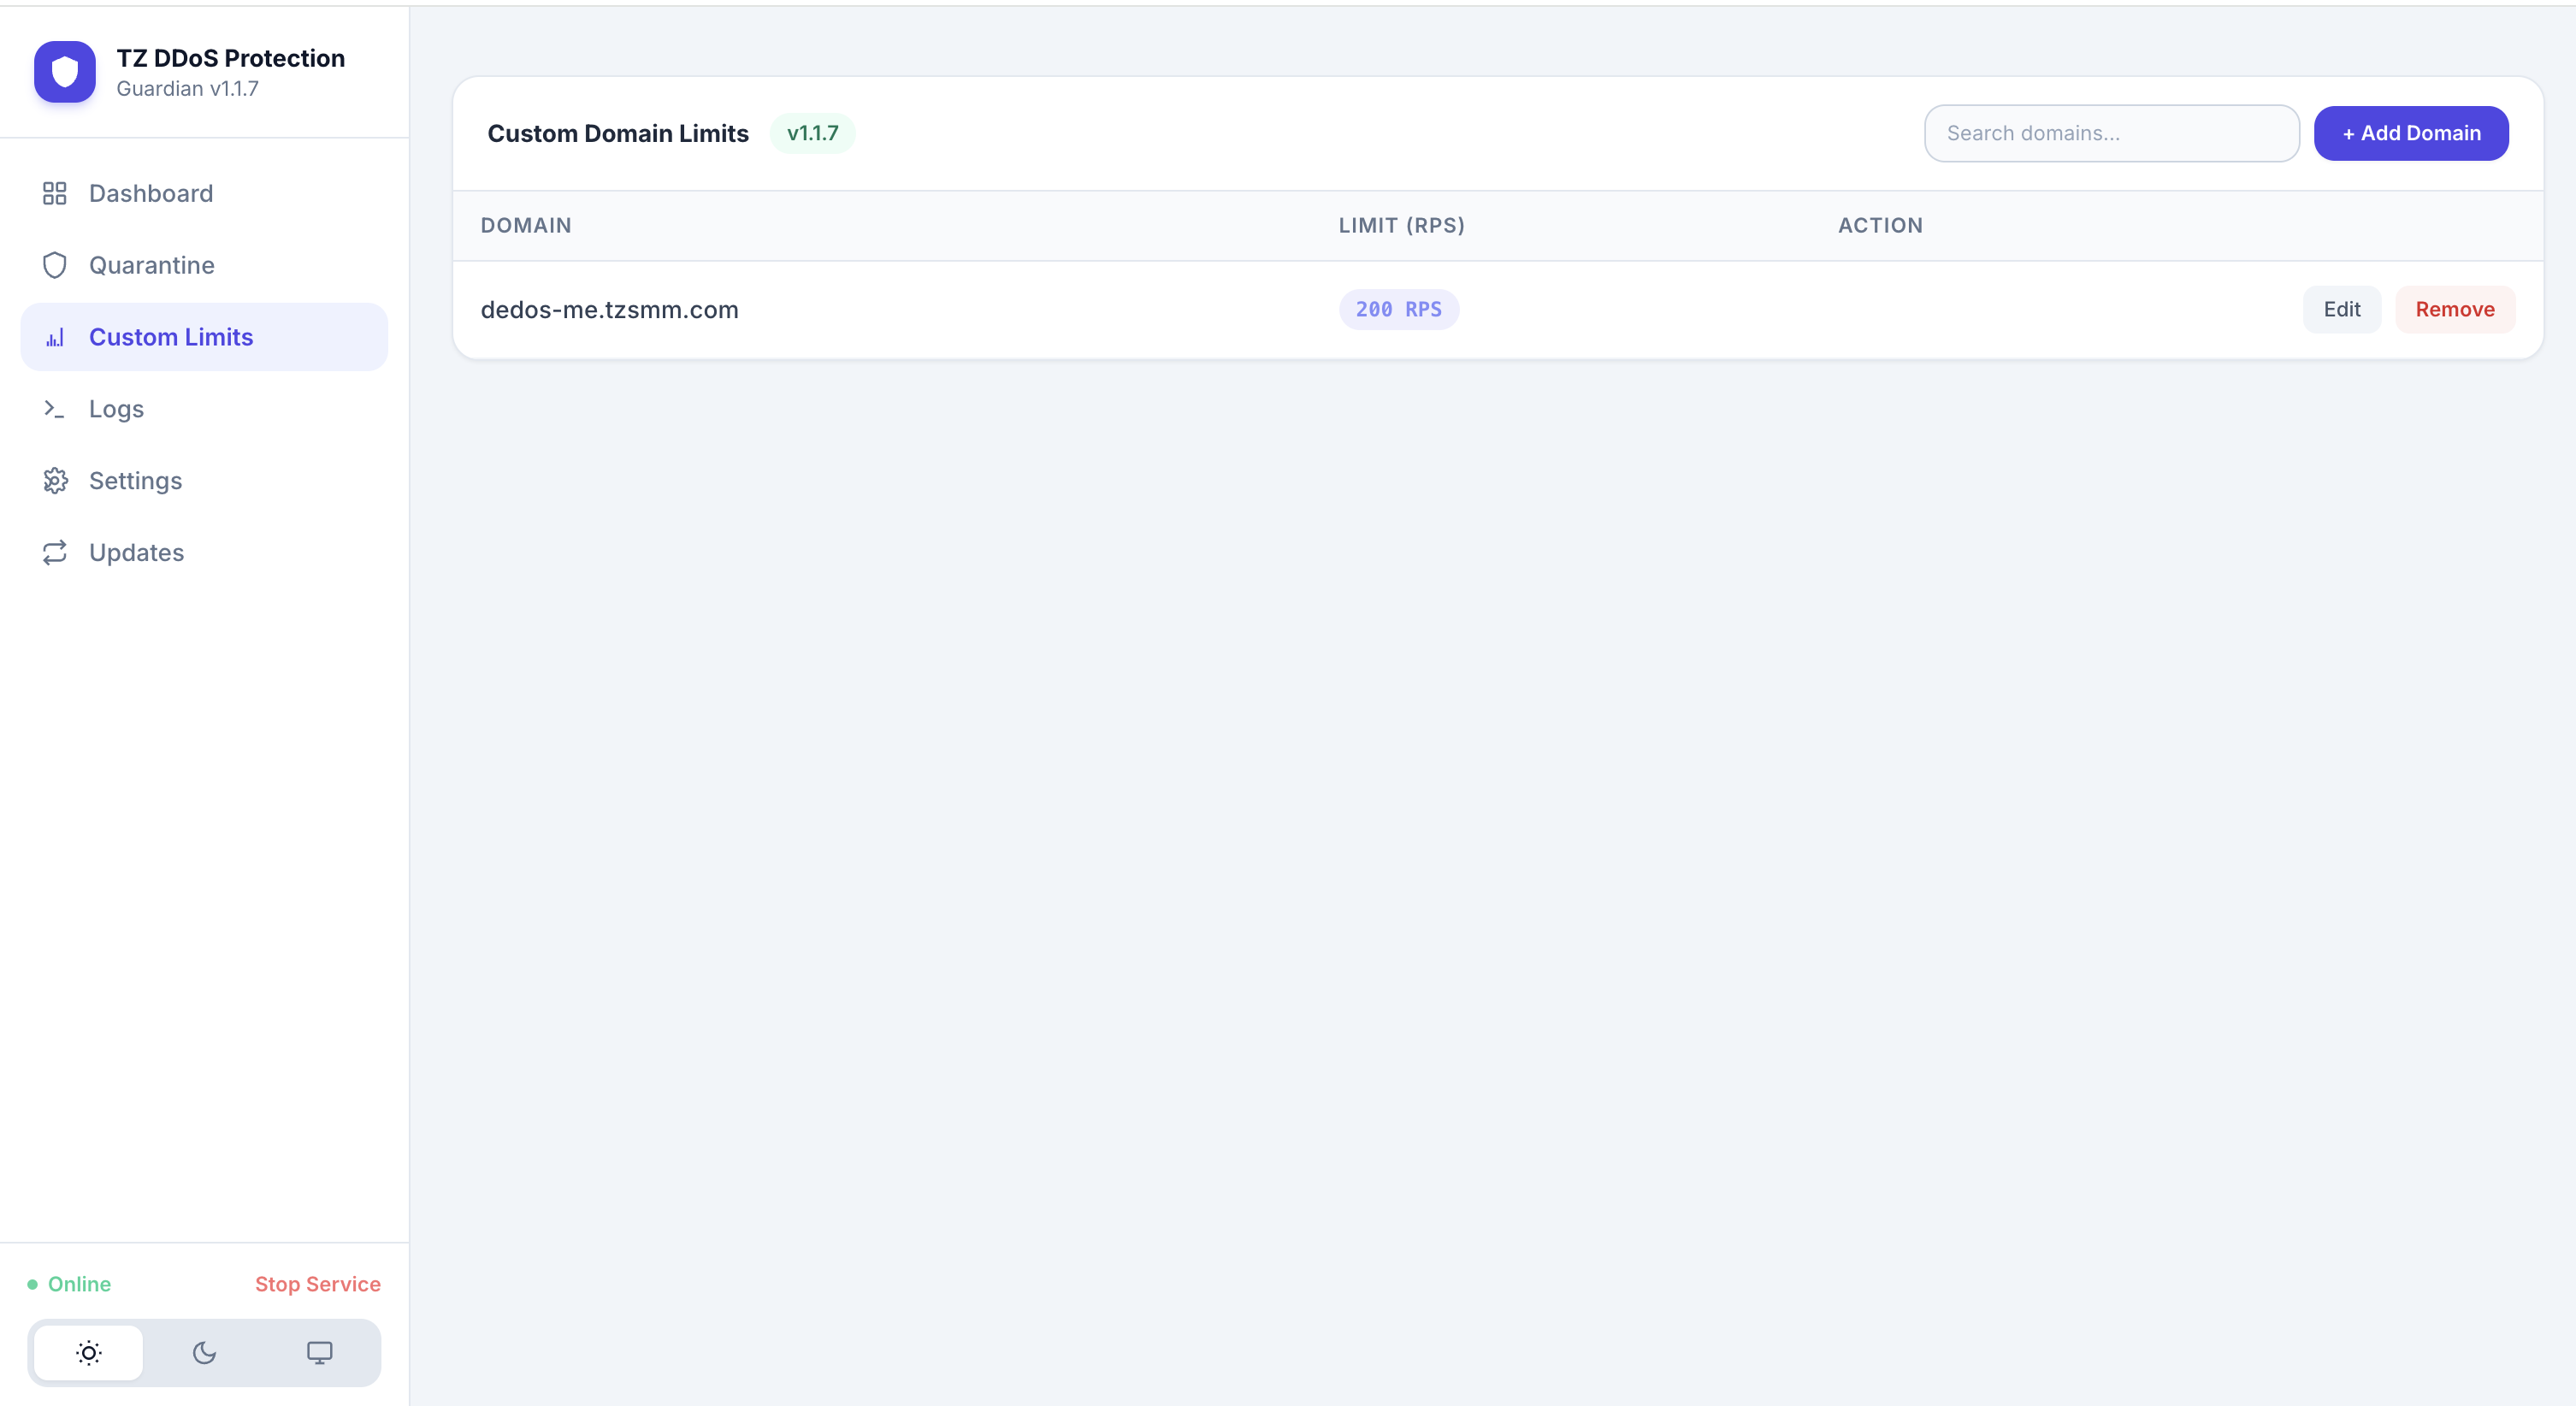Image resolution: width=2576 pixels, height=1406 pixels.
Task: Click the green Online status dot
Action: tap(31, 1283)
